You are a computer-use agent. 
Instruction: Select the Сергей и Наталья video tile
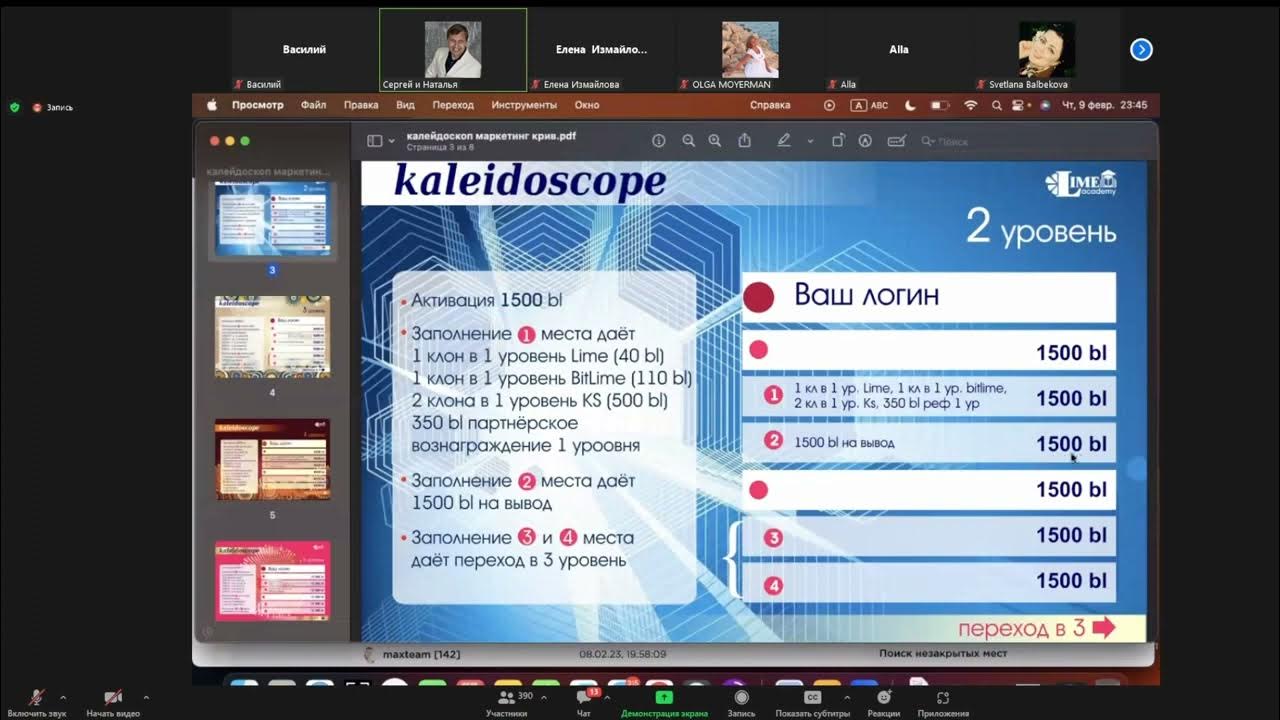coord(453,50)
